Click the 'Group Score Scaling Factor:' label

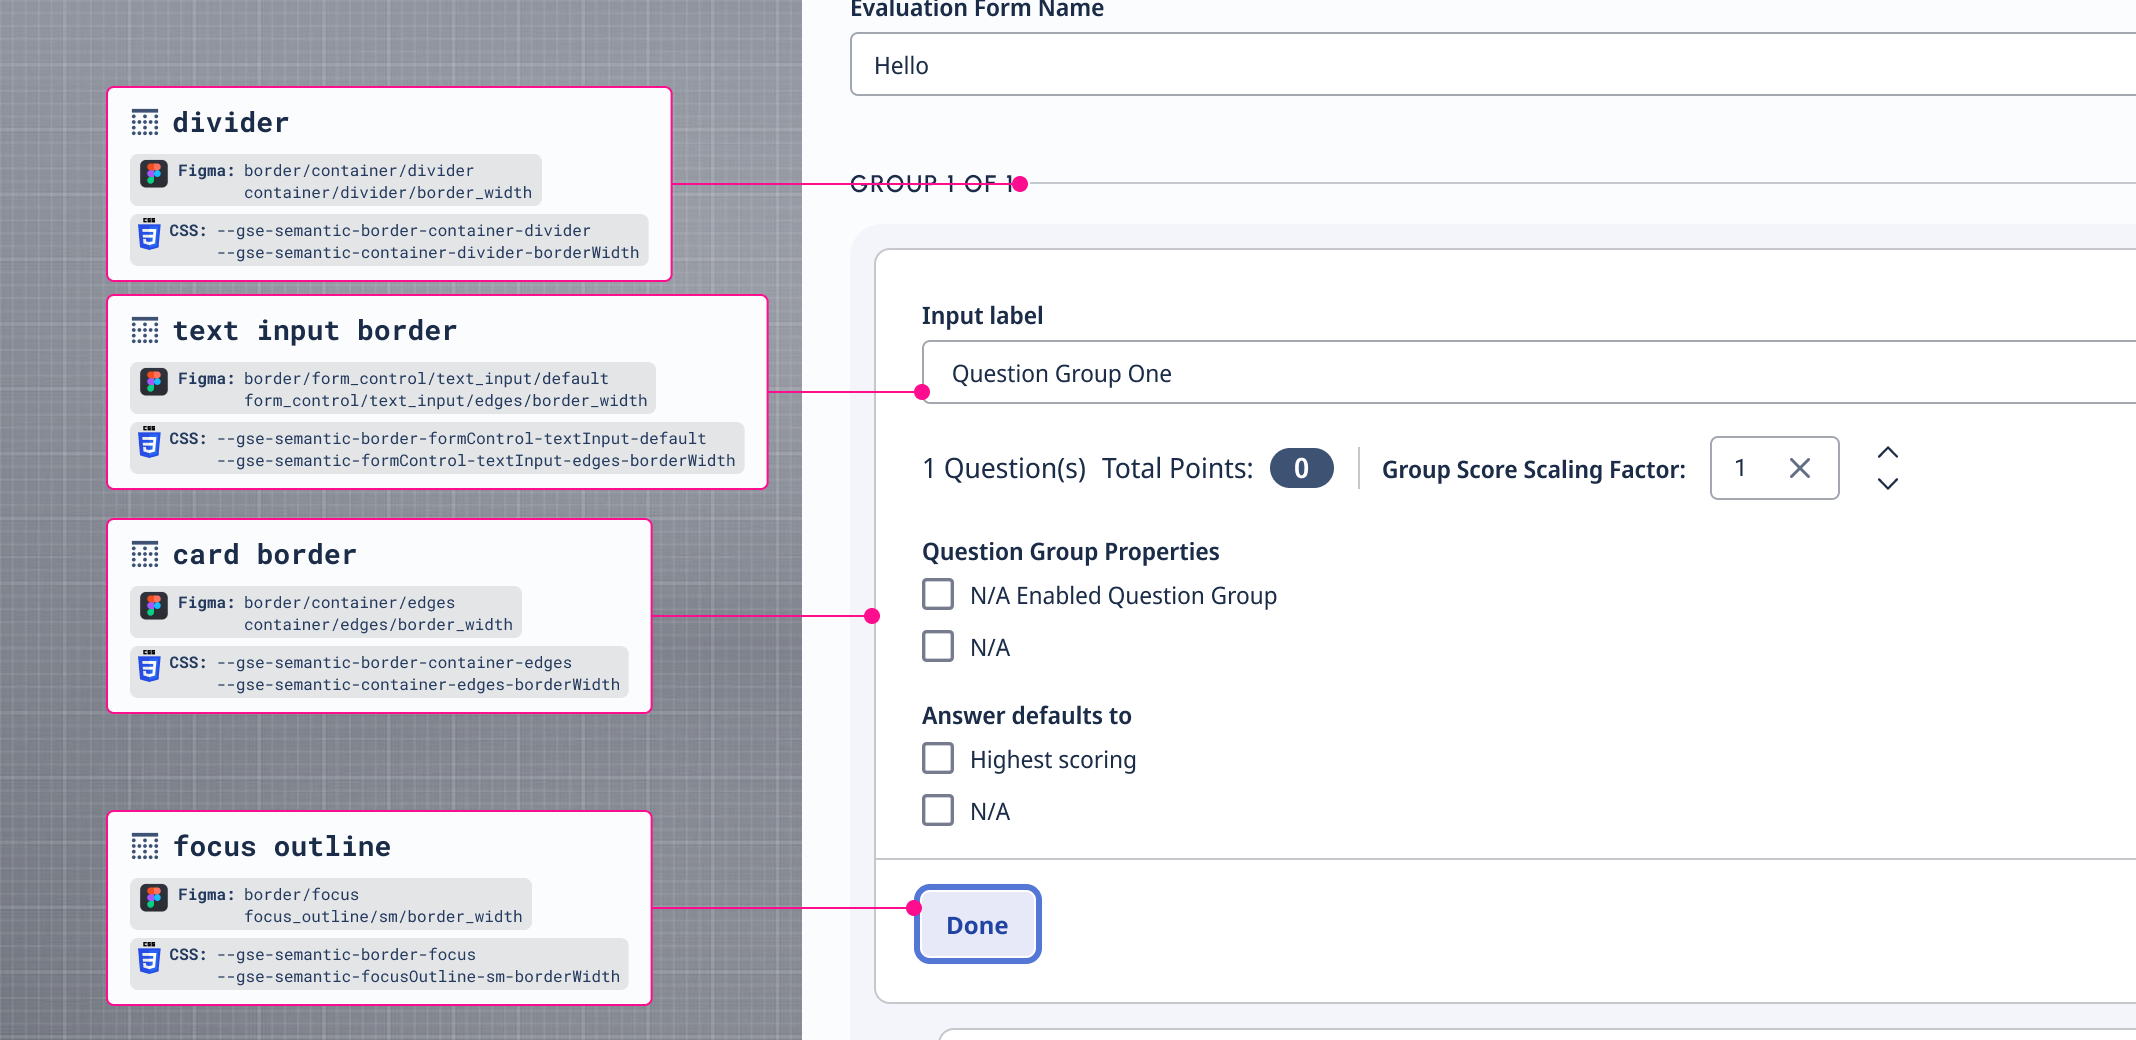tap(1534, 469)
